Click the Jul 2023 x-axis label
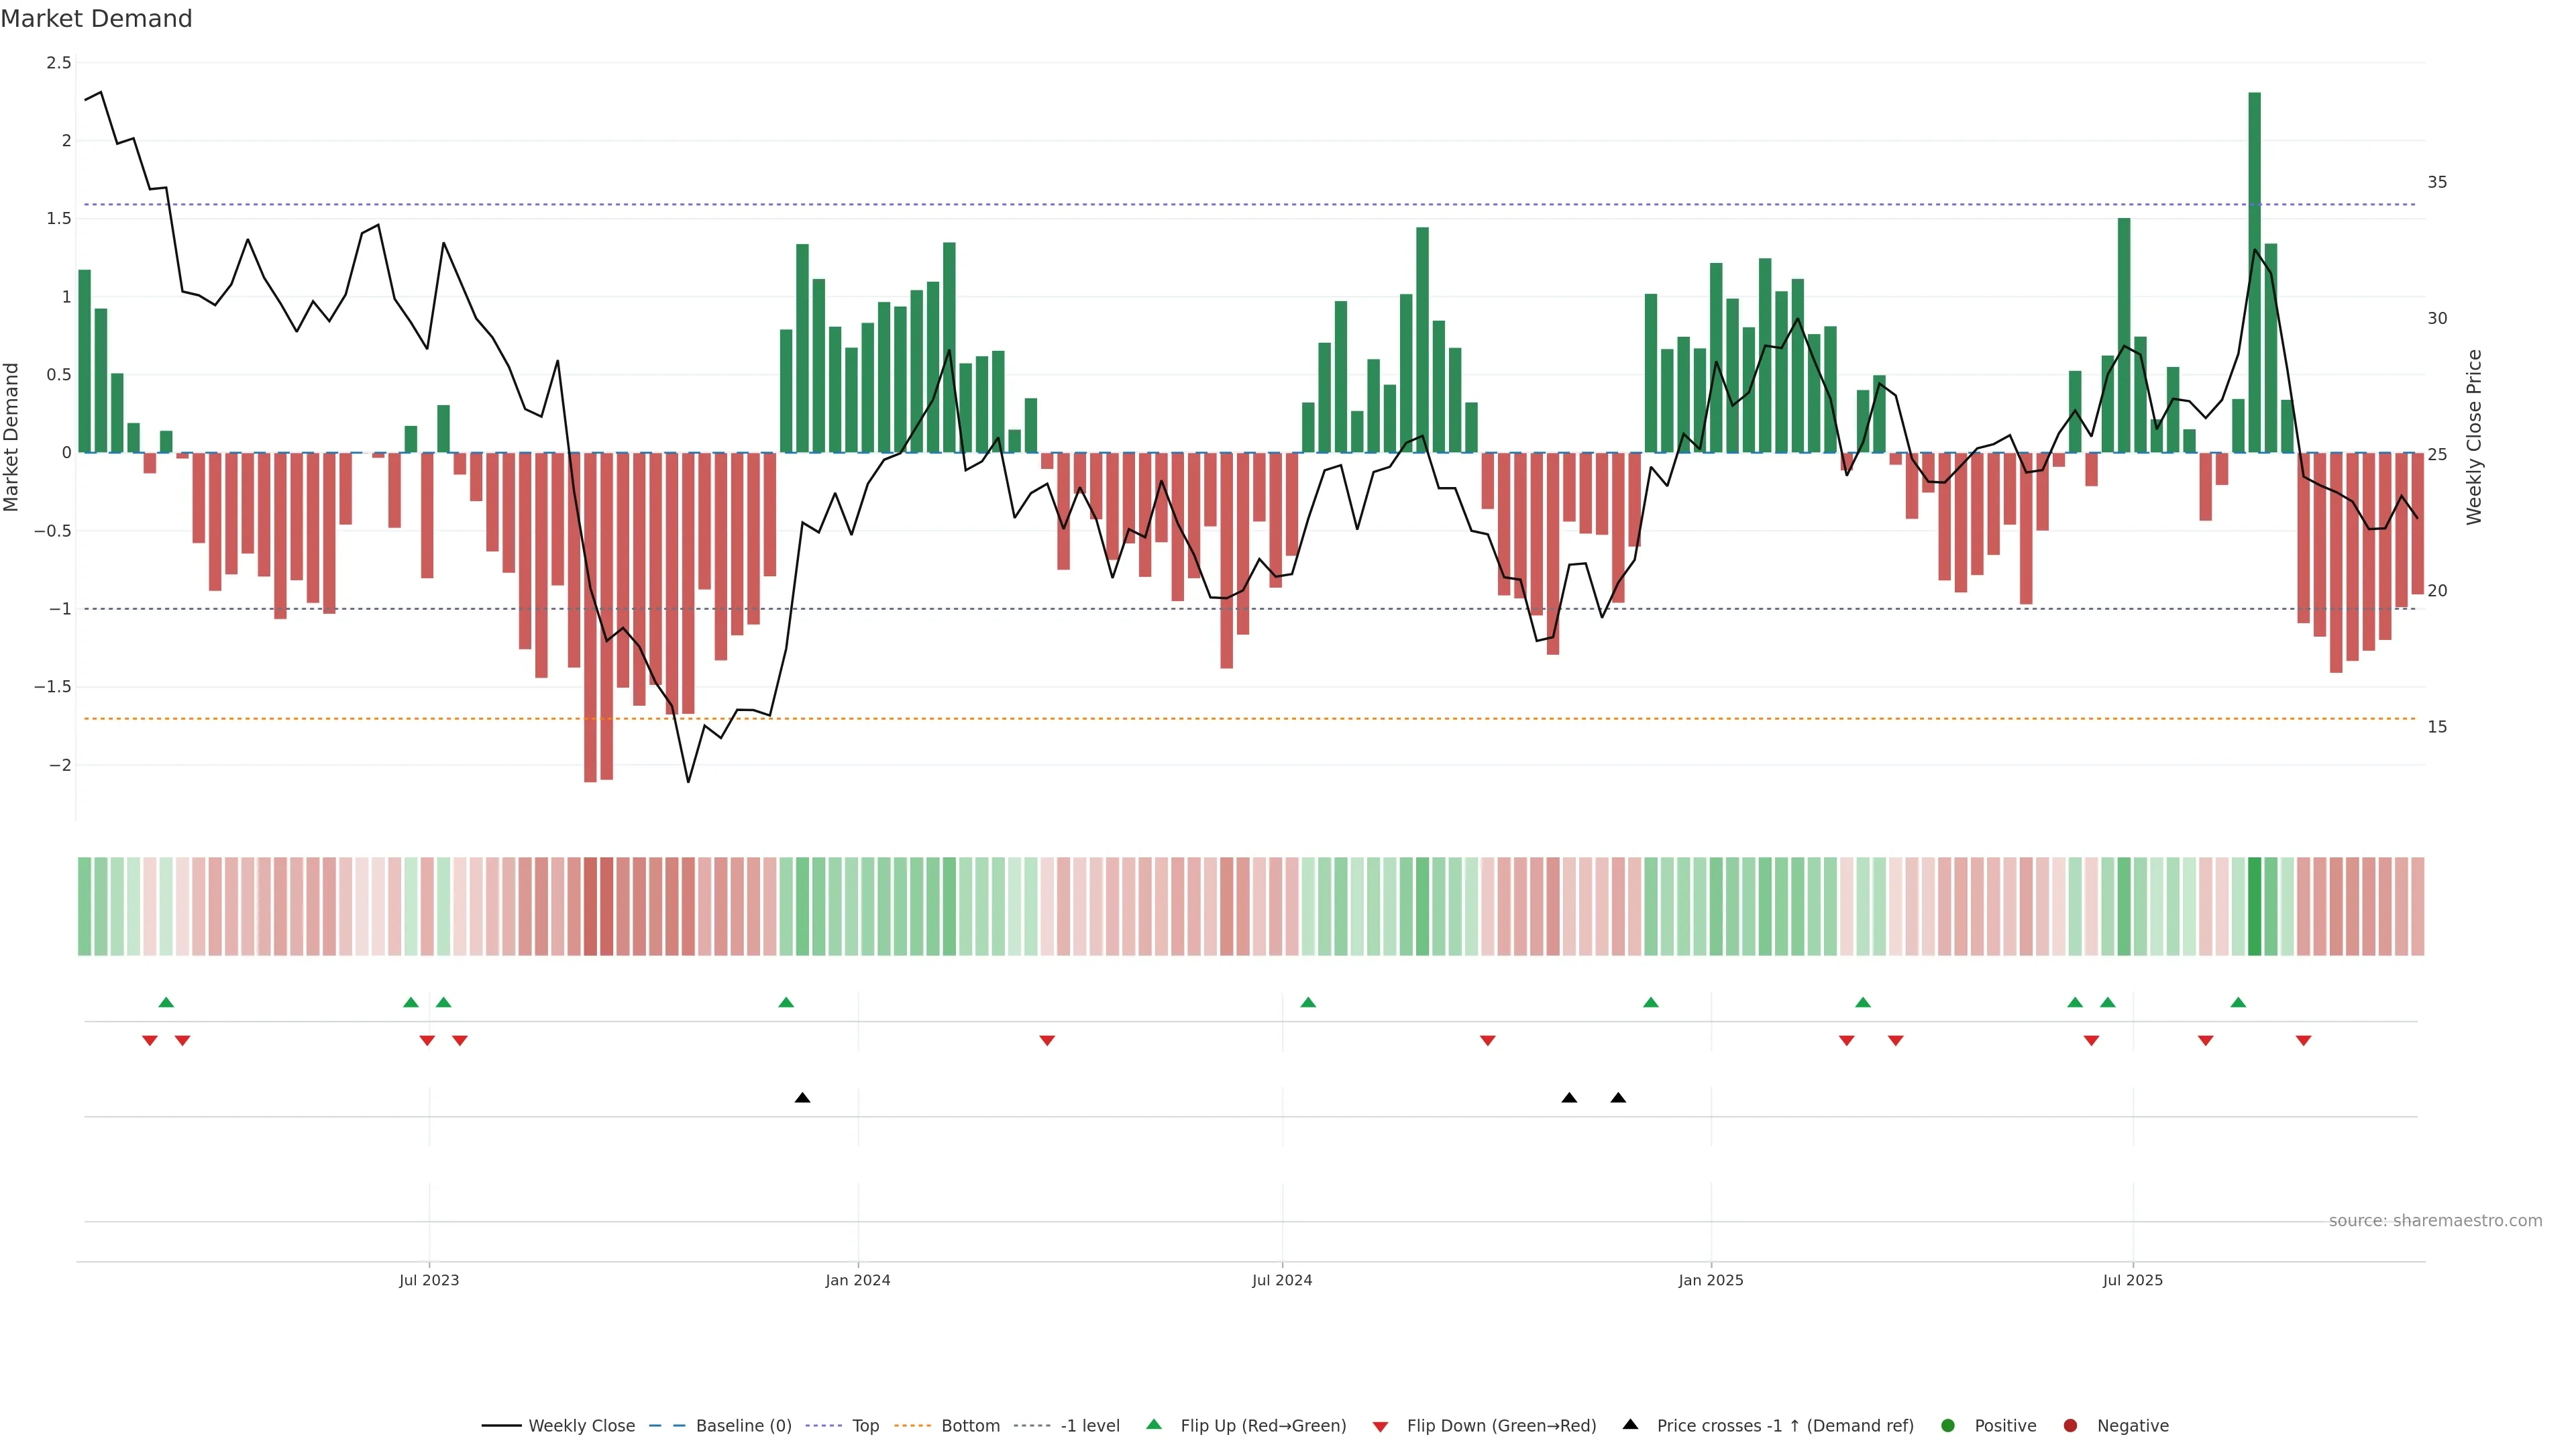This screenshot has height=1449, width=2576. (429, 1280)
